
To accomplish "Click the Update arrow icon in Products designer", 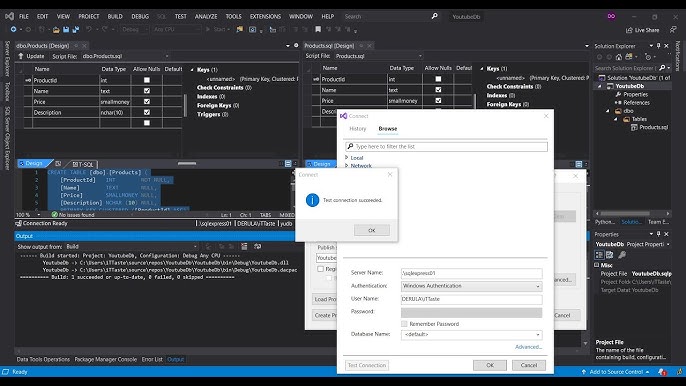I will tap(21, 56).
